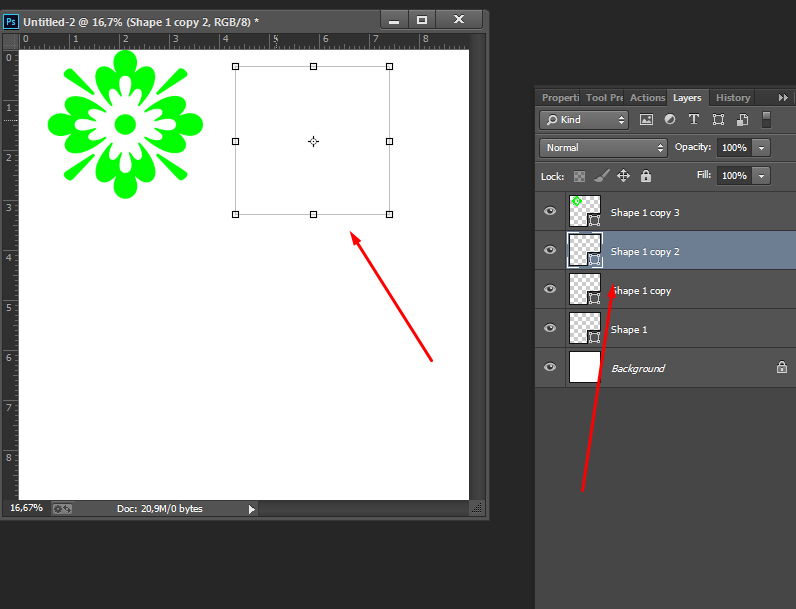Filter layers by pixel layers icon
Image resolution: width=796 pixels, height=609 pixels.
click(646, 120)
